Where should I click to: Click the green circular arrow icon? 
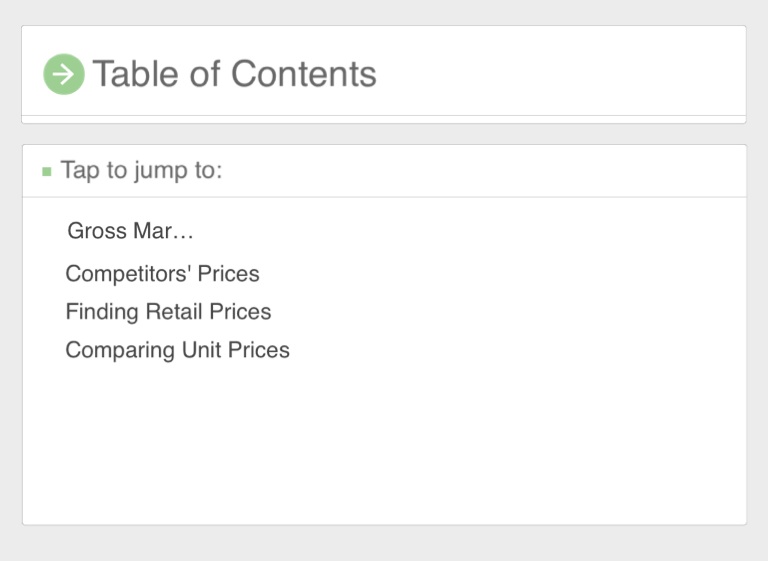pyautogui.click(x=64, y=74)
